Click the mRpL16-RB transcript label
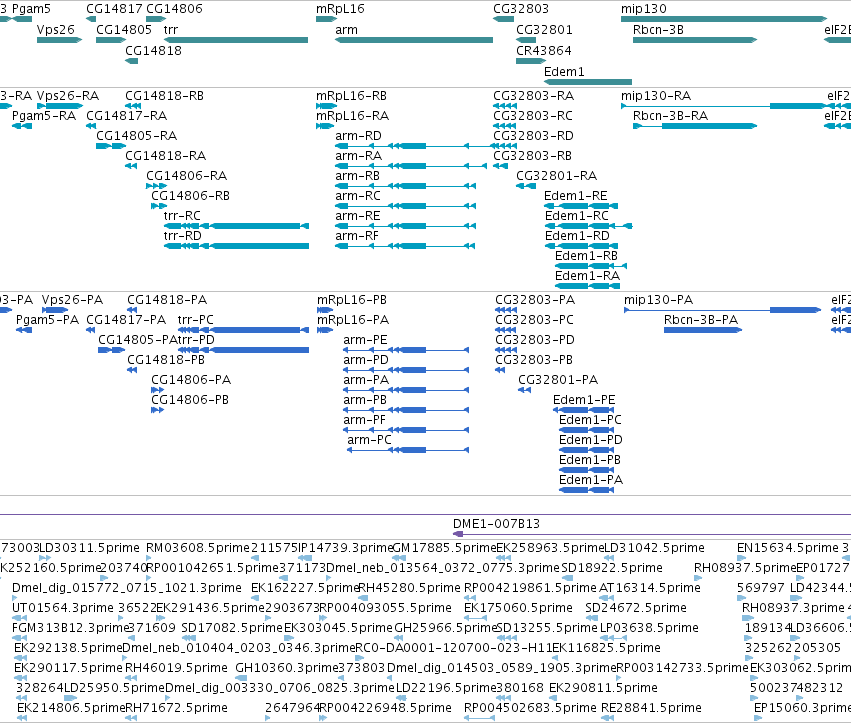This screenshot has height=723, width=851. (352, 96)
